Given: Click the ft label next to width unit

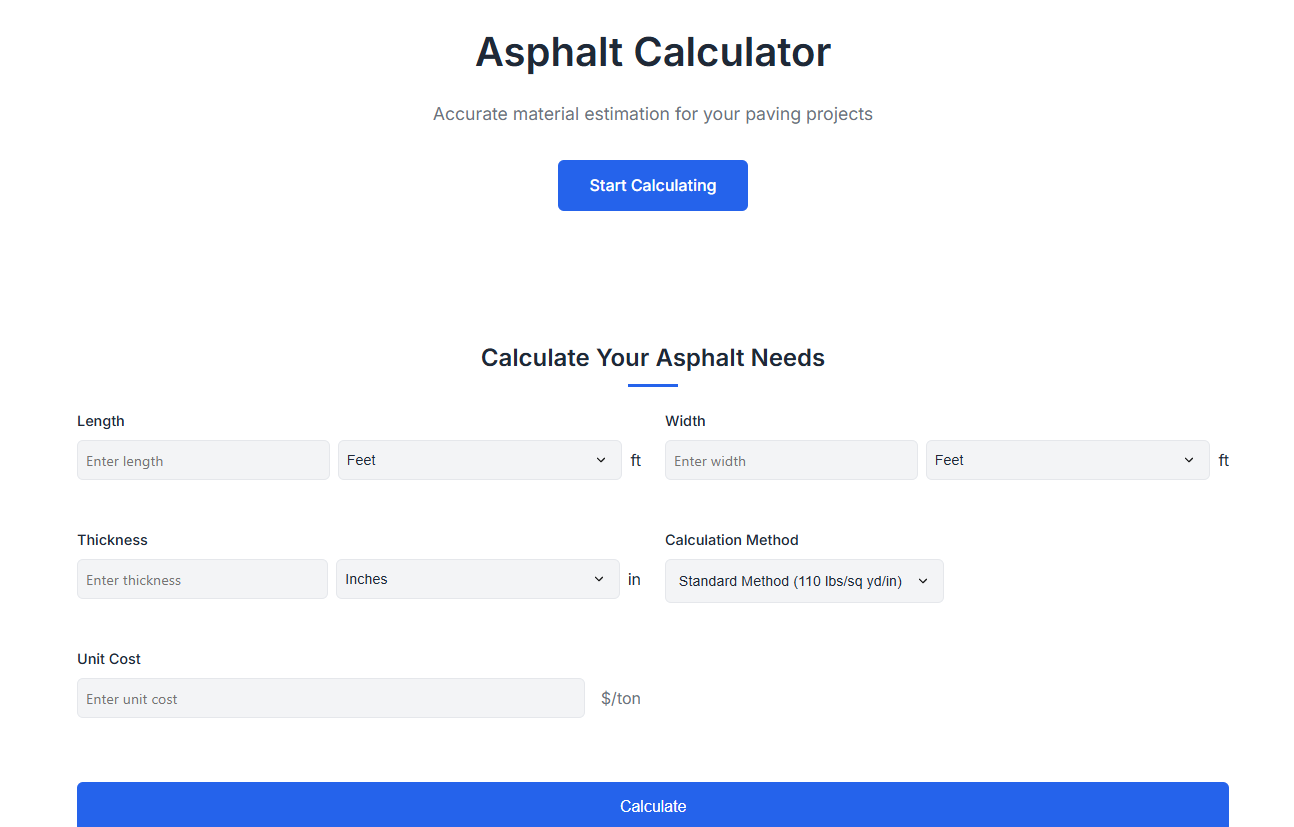Looking at the screenshot, I should pos(1223,460).
